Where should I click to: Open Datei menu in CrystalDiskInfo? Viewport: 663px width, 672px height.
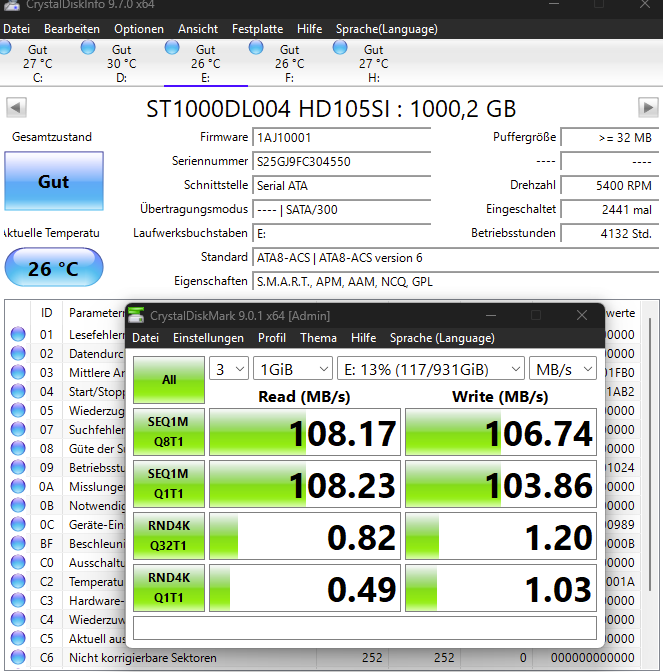(16, 29)
